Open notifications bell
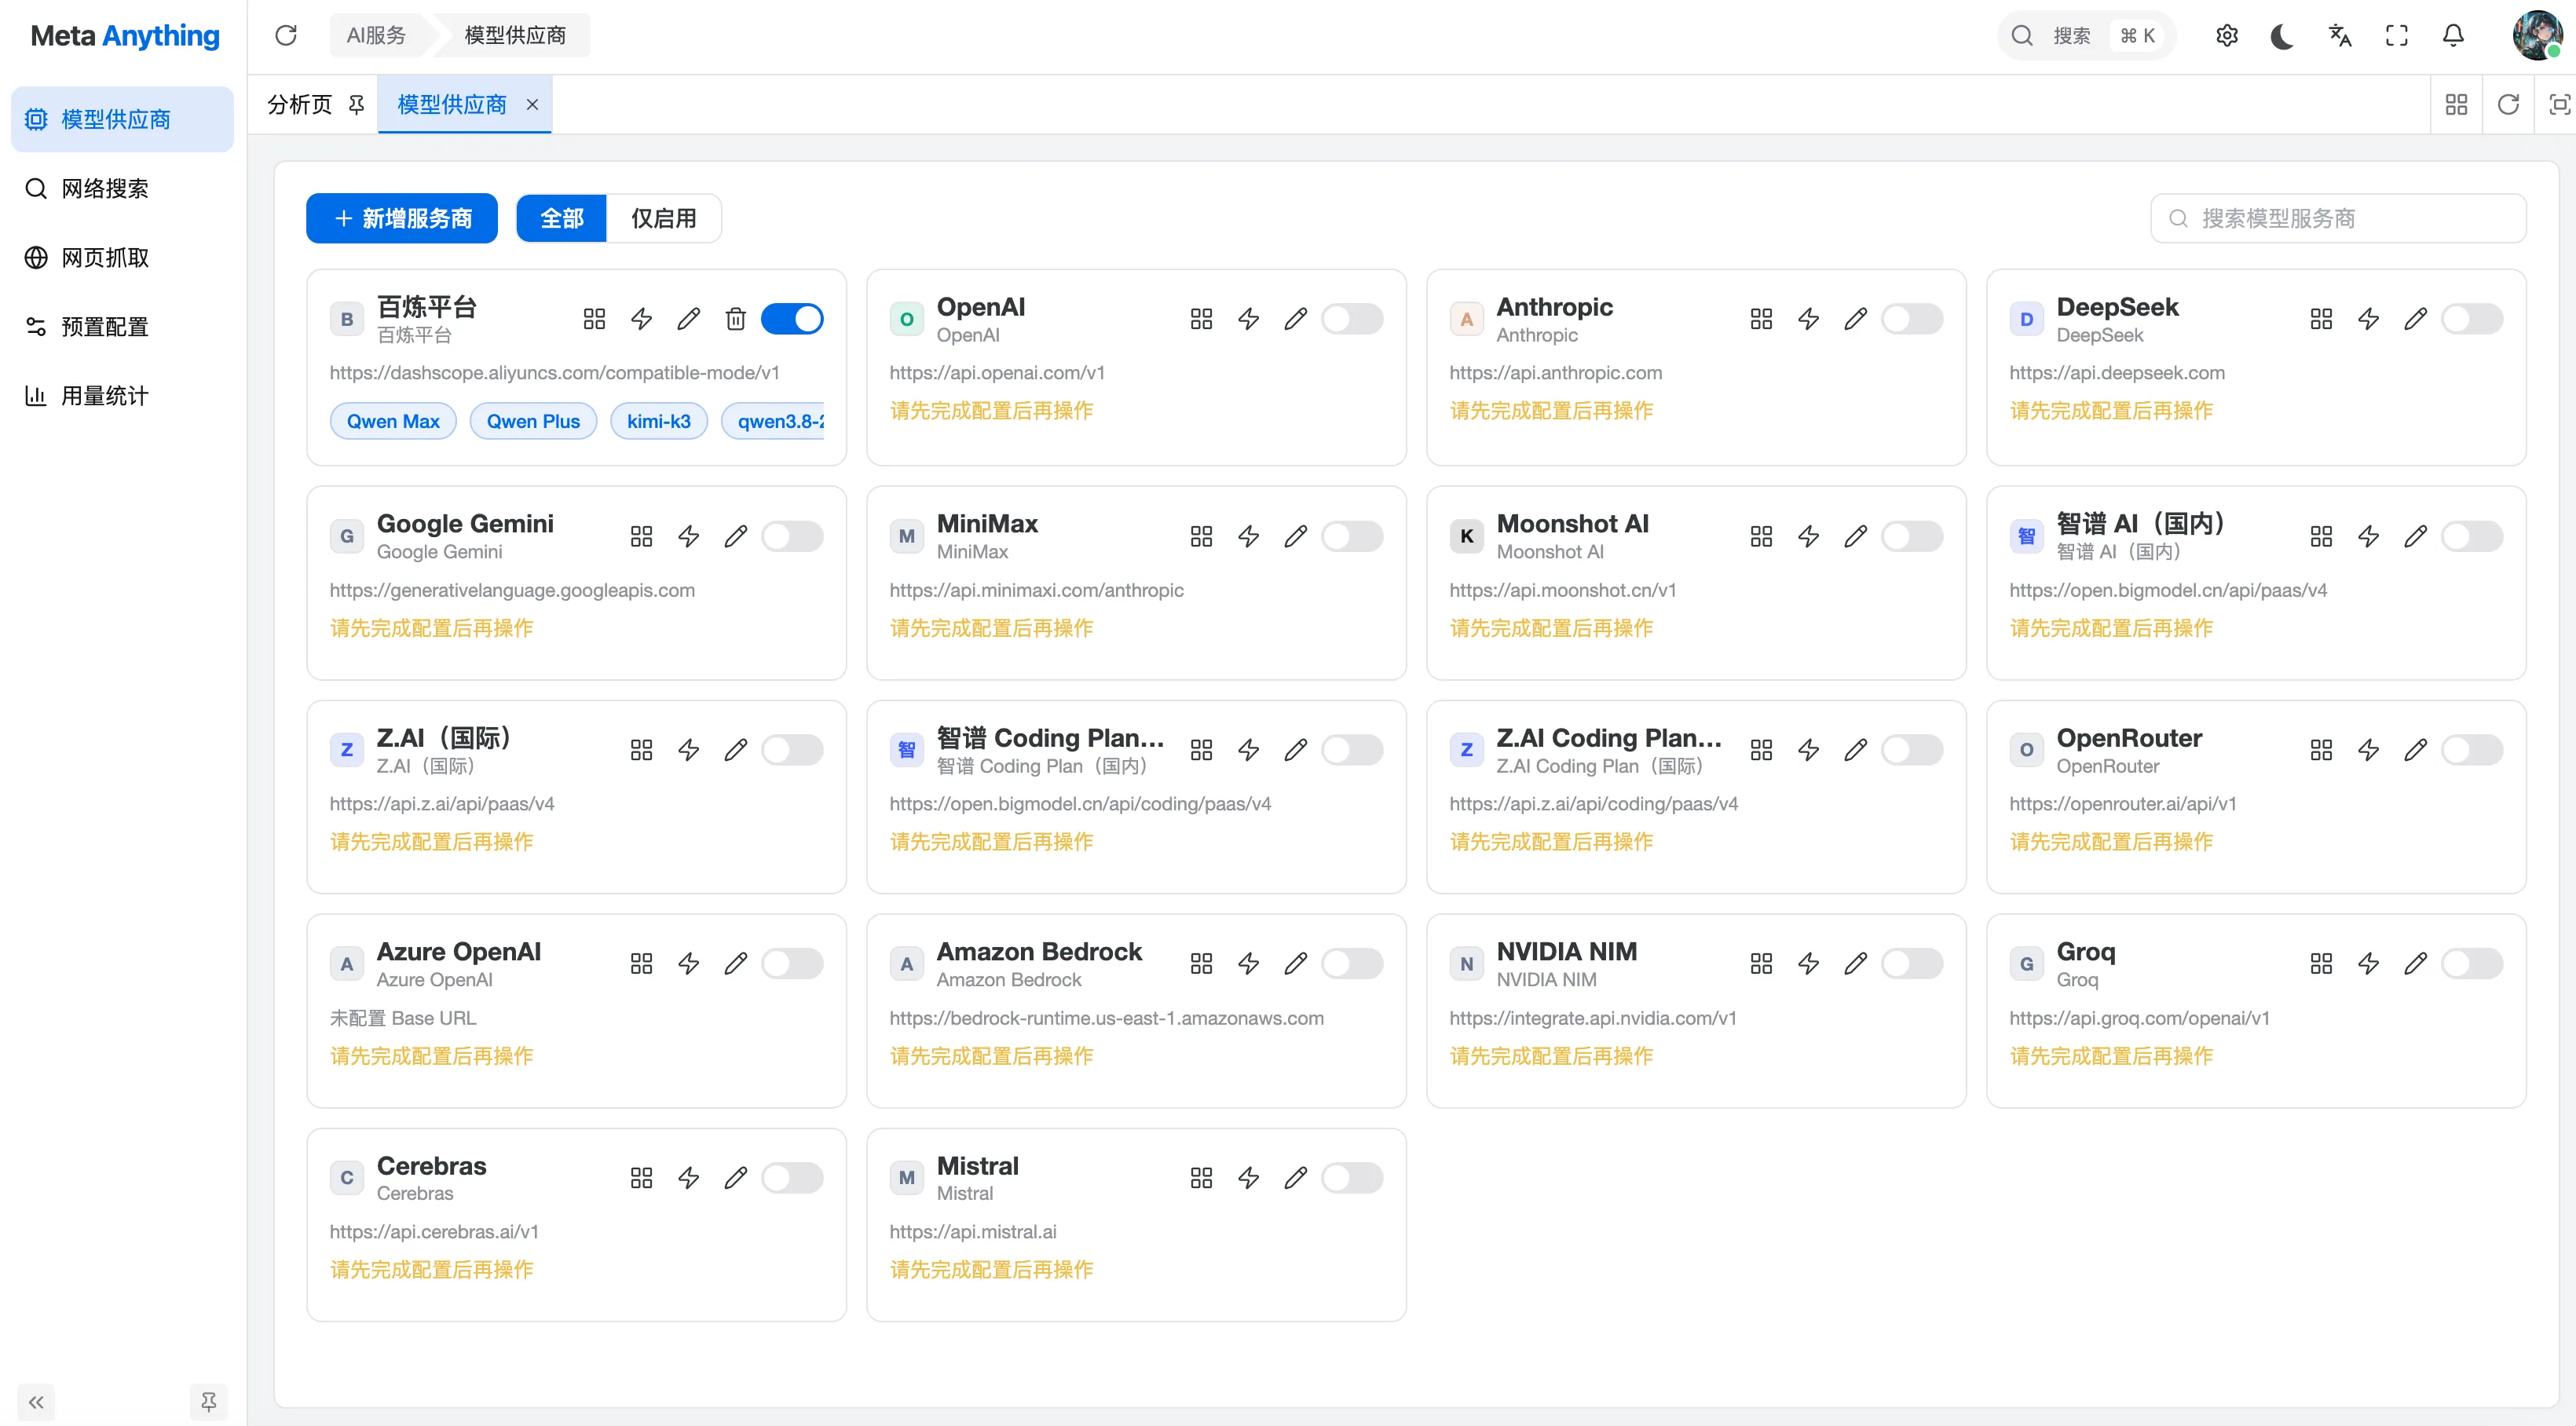This screenshot has height=1426, width=2576. pyautogui.click(x=2453, y=35)
